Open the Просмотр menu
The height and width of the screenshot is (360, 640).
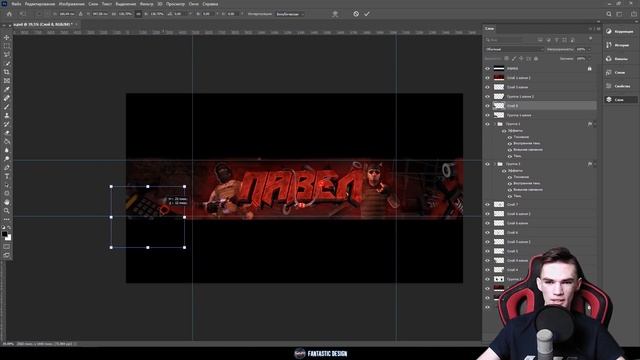[x=175, y=4]
